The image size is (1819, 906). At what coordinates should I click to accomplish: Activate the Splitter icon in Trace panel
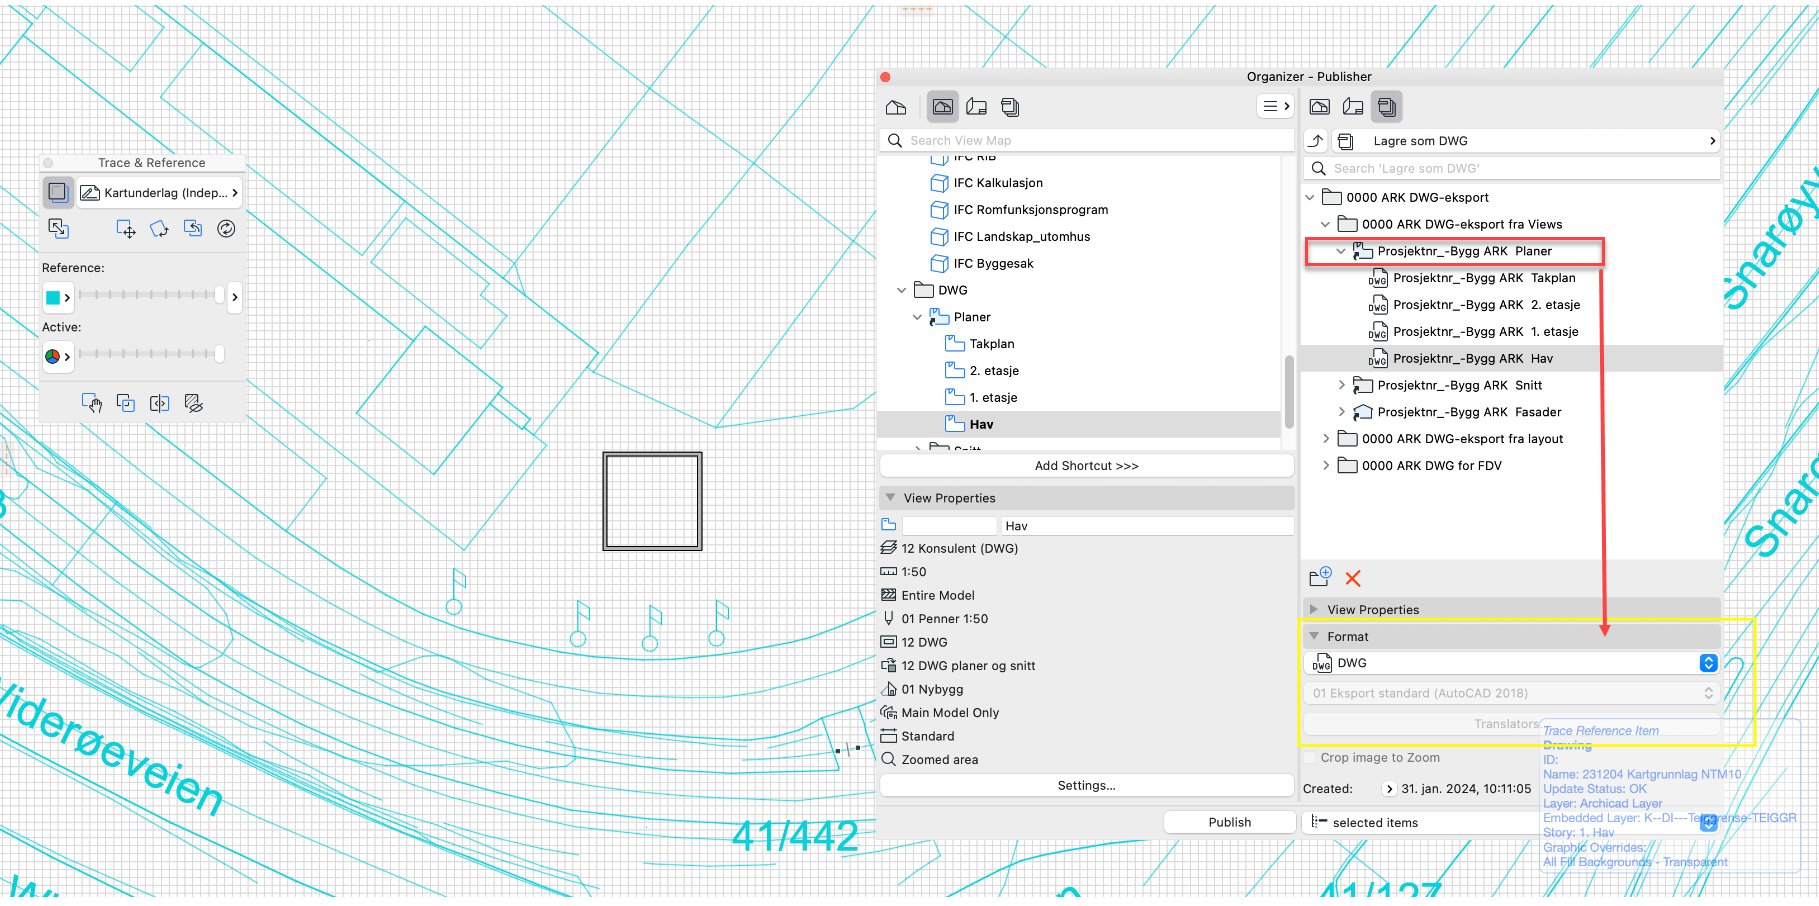click(159, 403)
